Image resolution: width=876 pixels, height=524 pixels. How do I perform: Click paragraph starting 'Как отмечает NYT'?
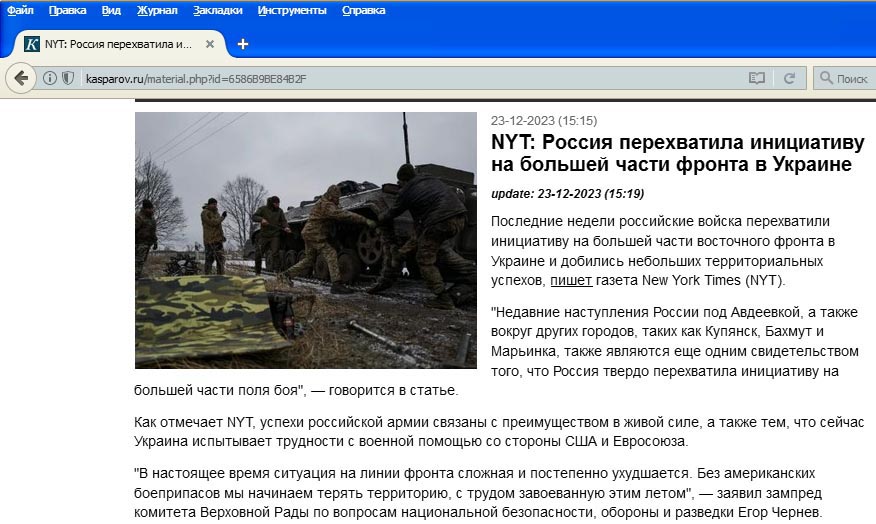click(x=499, y=432)
